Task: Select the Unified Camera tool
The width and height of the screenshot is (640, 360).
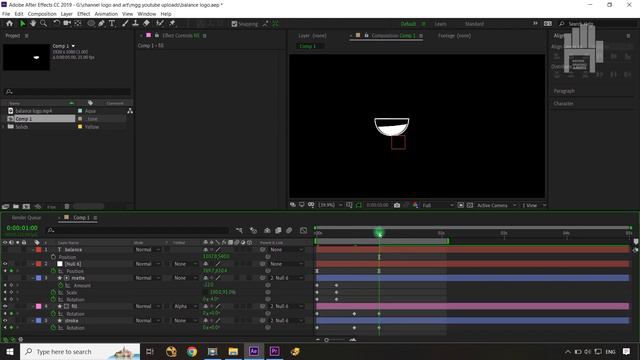Action: pos(67,24)
